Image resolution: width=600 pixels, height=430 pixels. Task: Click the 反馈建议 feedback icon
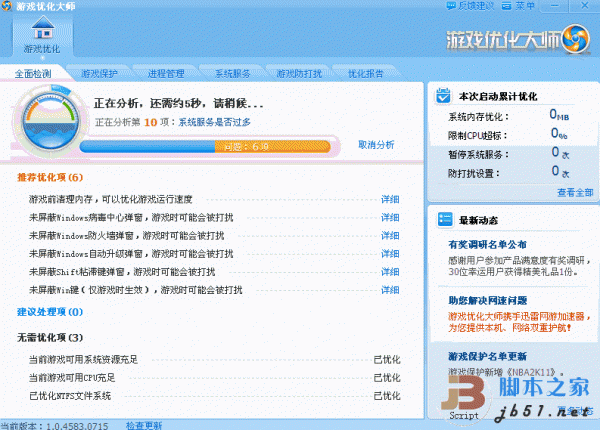[x=452, y=6]
